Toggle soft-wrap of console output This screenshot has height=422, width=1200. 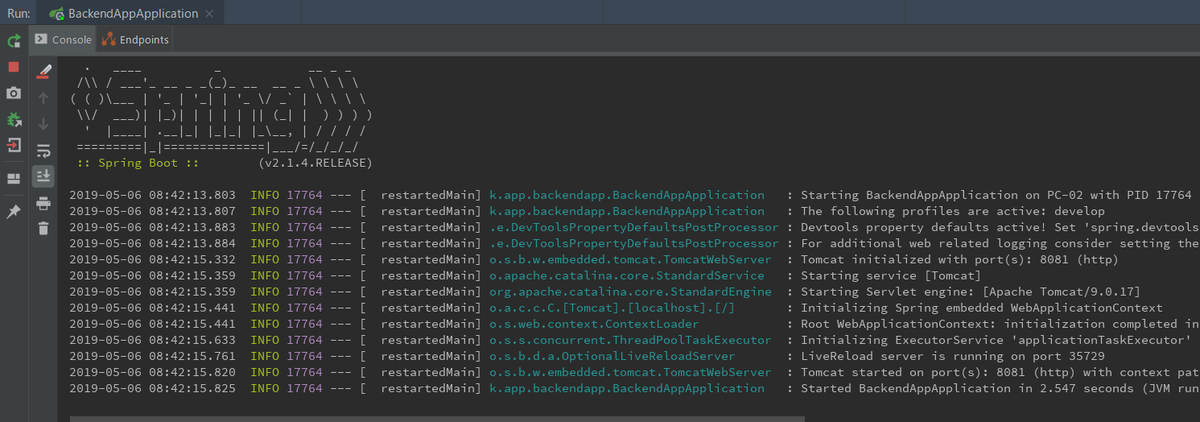coord(43,151)
